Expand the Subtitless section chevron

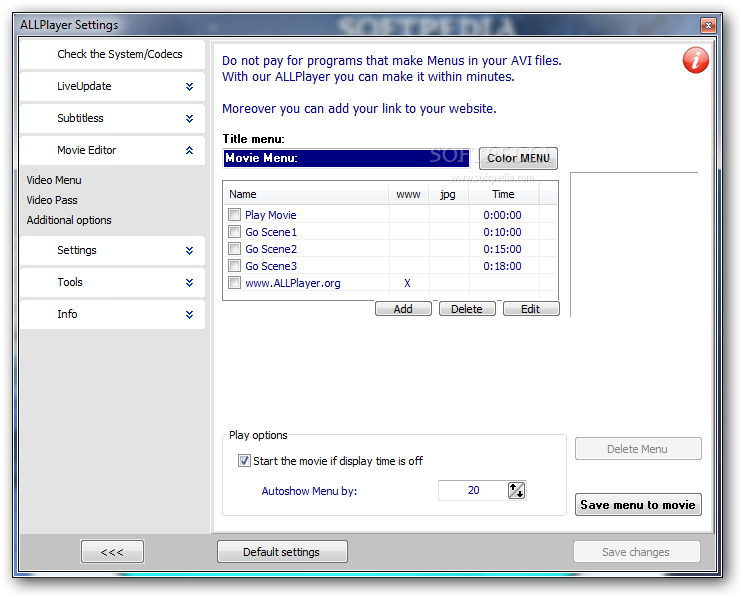(x=190, y=118)
